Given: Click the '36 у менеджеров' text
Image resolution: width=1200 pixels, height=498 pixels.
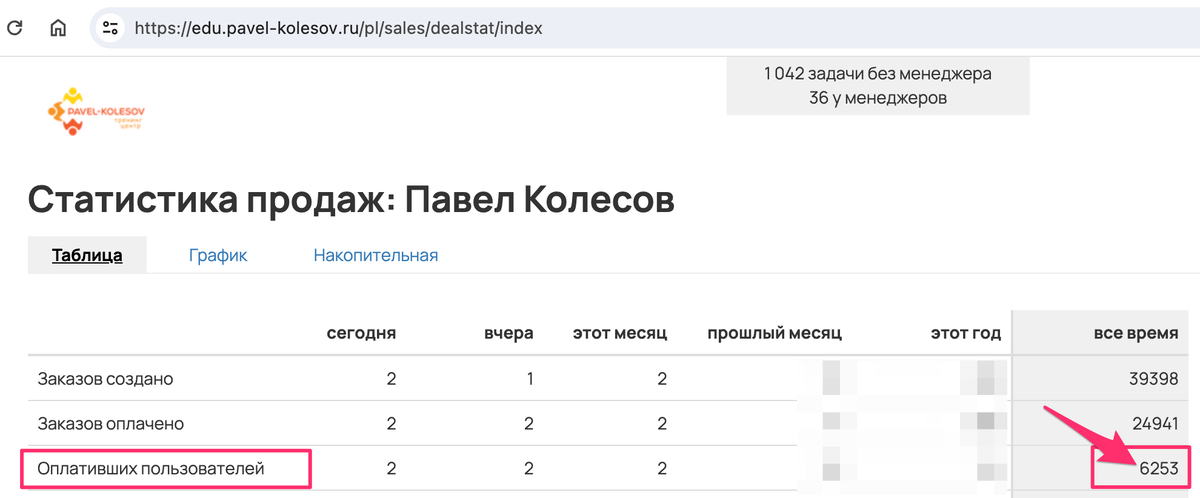Looking at the screenshot, I should coord(877,98).
